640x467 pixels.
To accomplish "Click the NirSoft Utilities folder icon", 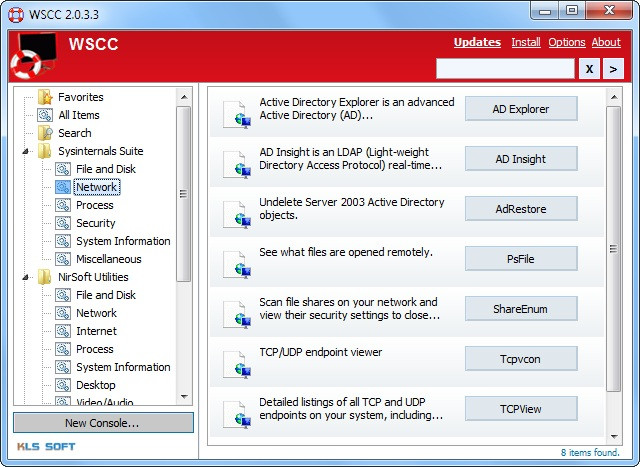I will point(45,277).
